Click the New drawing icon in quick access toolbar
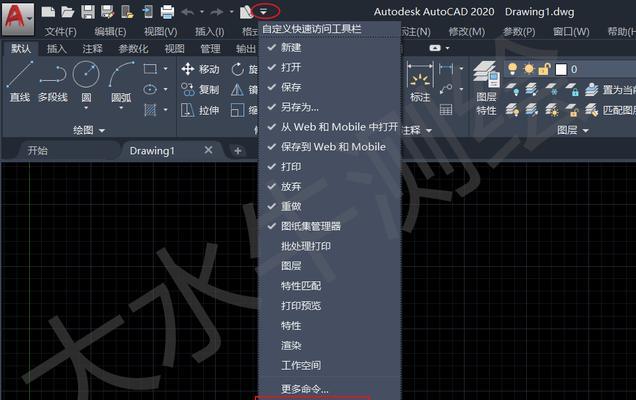 48,12
